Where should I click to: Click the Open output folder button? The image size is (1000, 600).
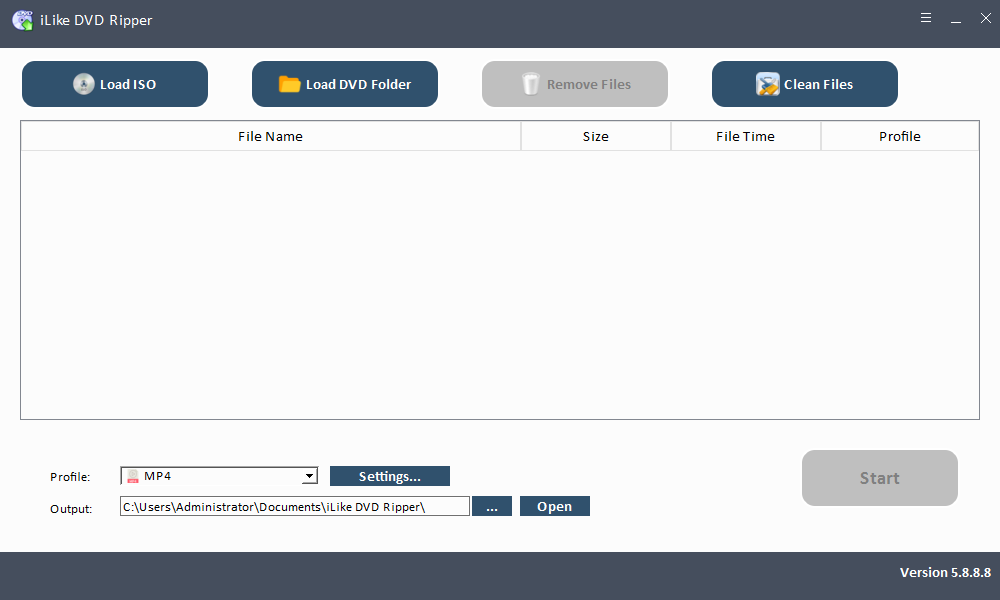[555, 506]
